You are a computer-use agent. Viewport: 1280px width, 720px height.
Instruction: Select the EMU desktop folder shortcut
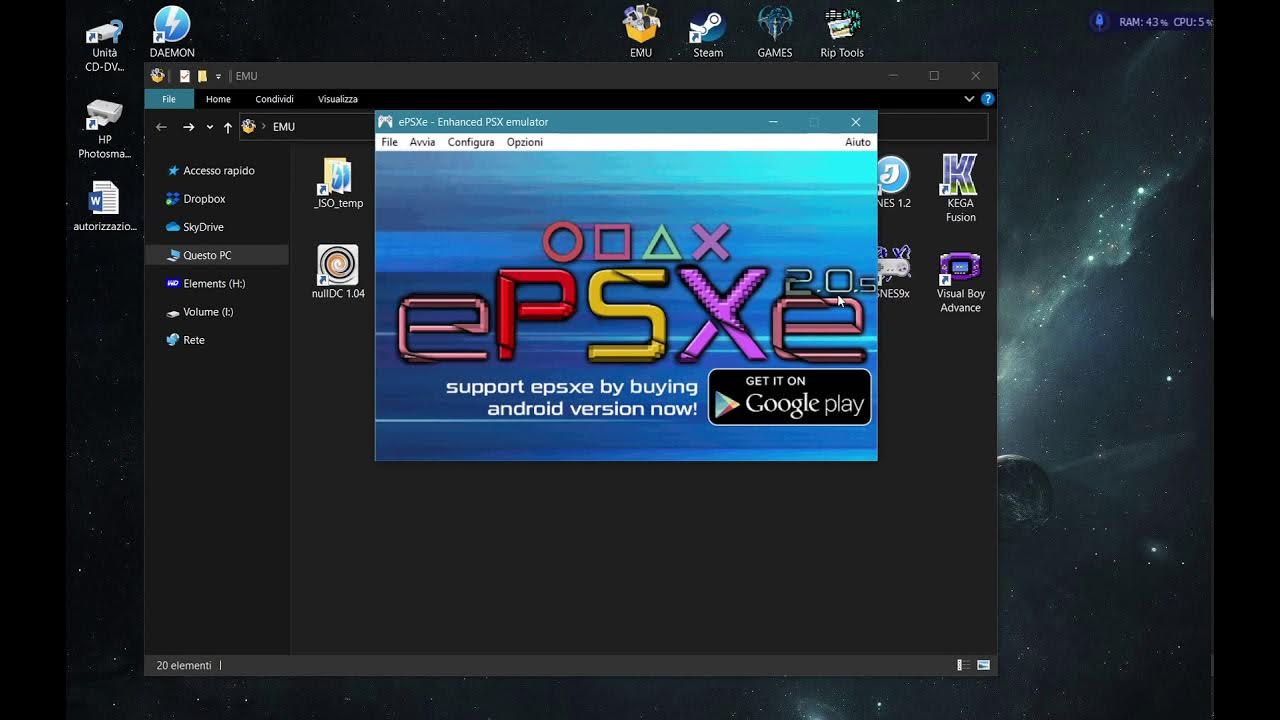(641, 32)
